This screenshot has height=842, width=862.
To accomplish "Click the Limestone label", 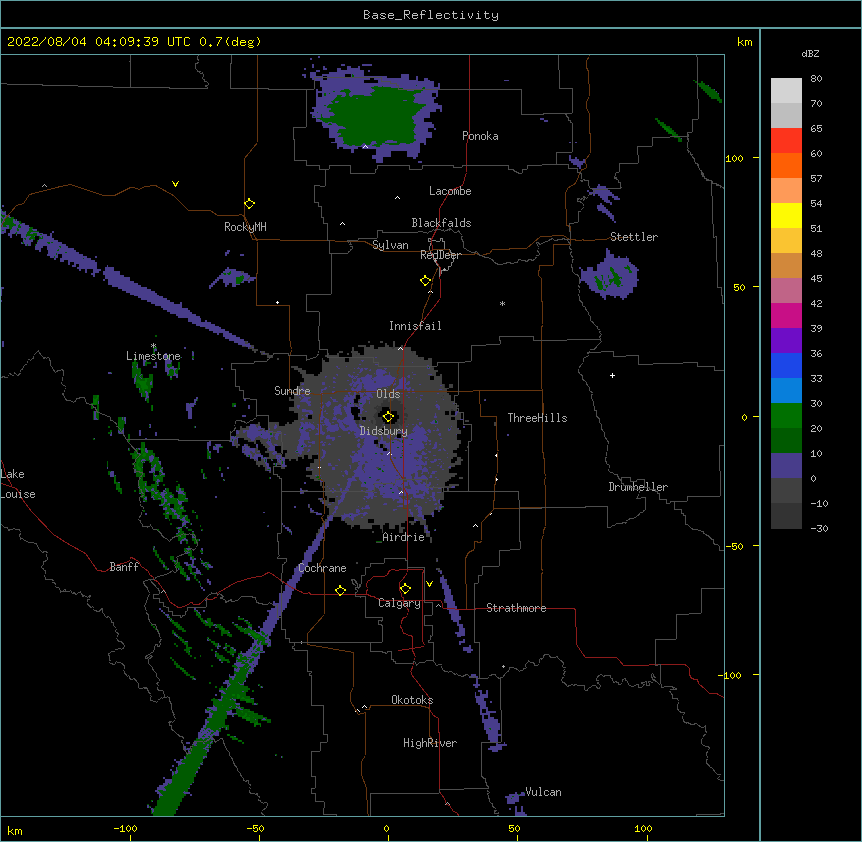I will pyautogui.click(x=153, y=356).
